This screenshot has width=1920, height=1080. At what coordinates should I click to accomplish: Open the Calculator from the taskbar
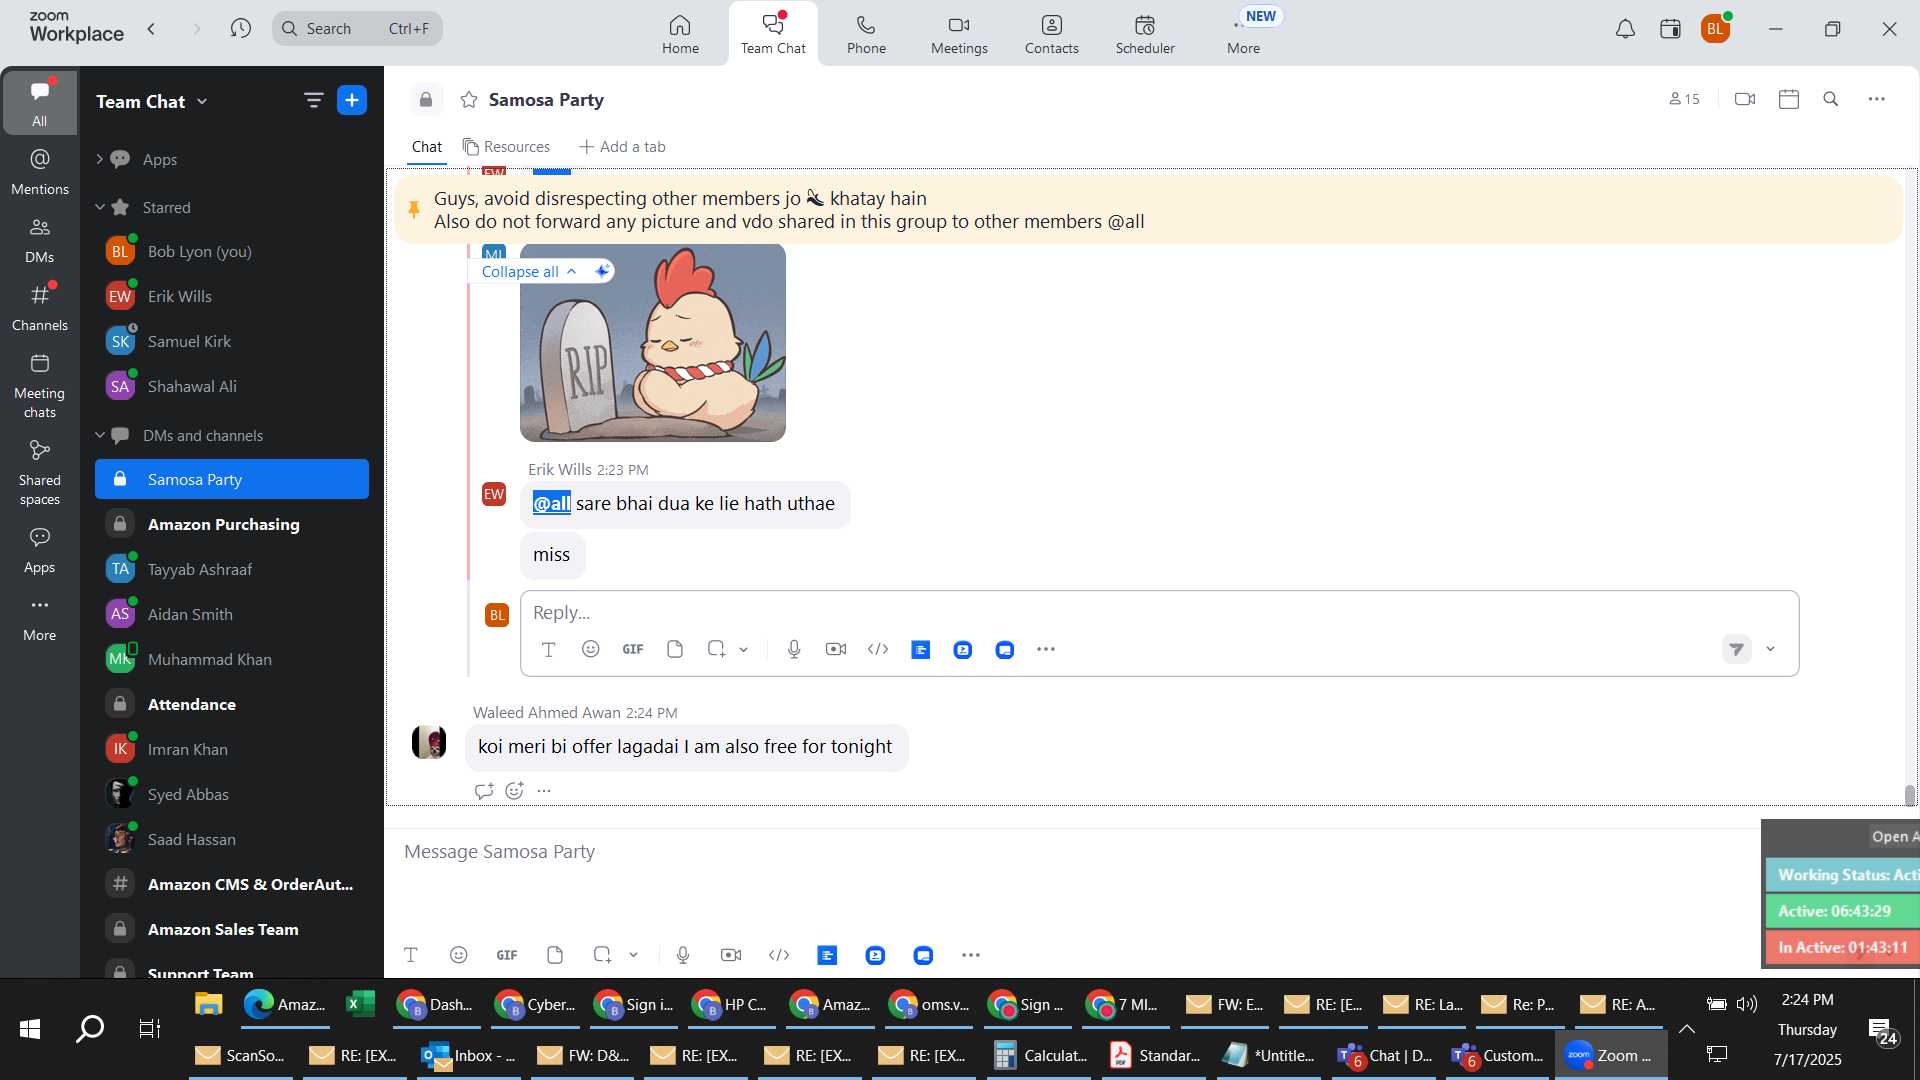(1040, 1056)
